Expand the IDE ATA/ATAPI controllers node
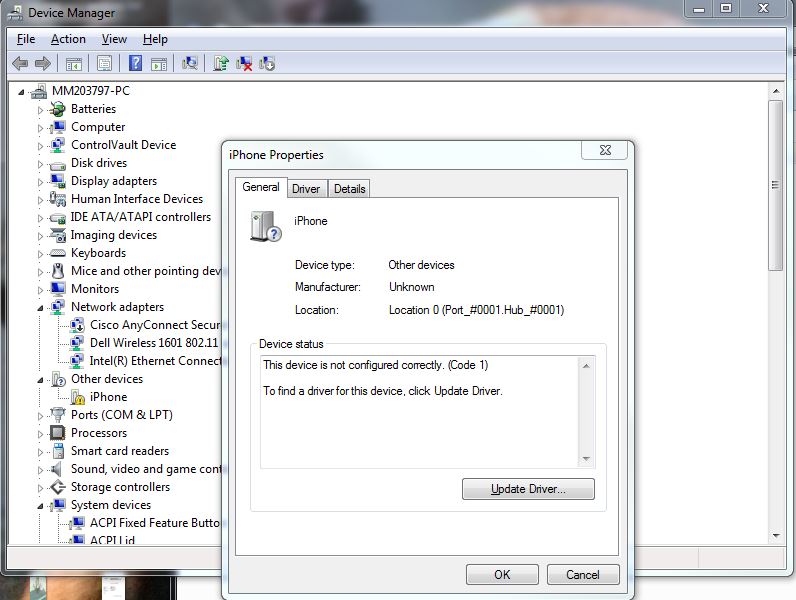 (x=40, y=218)
